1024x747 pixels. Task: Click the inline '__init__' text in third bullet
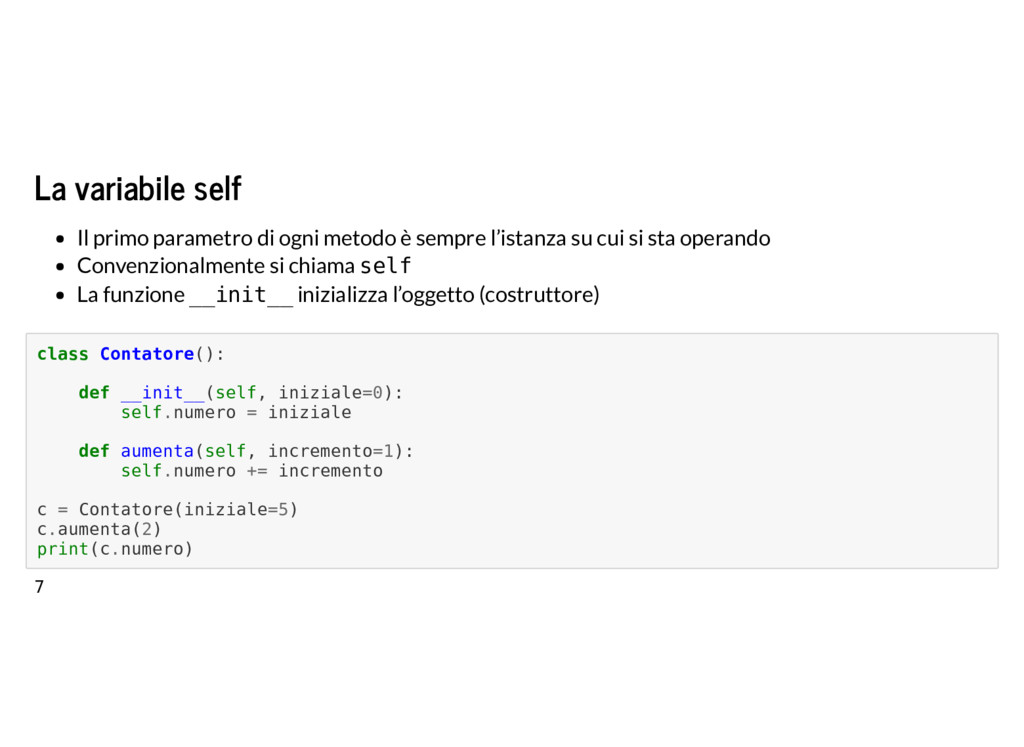(x=241, y=295)
